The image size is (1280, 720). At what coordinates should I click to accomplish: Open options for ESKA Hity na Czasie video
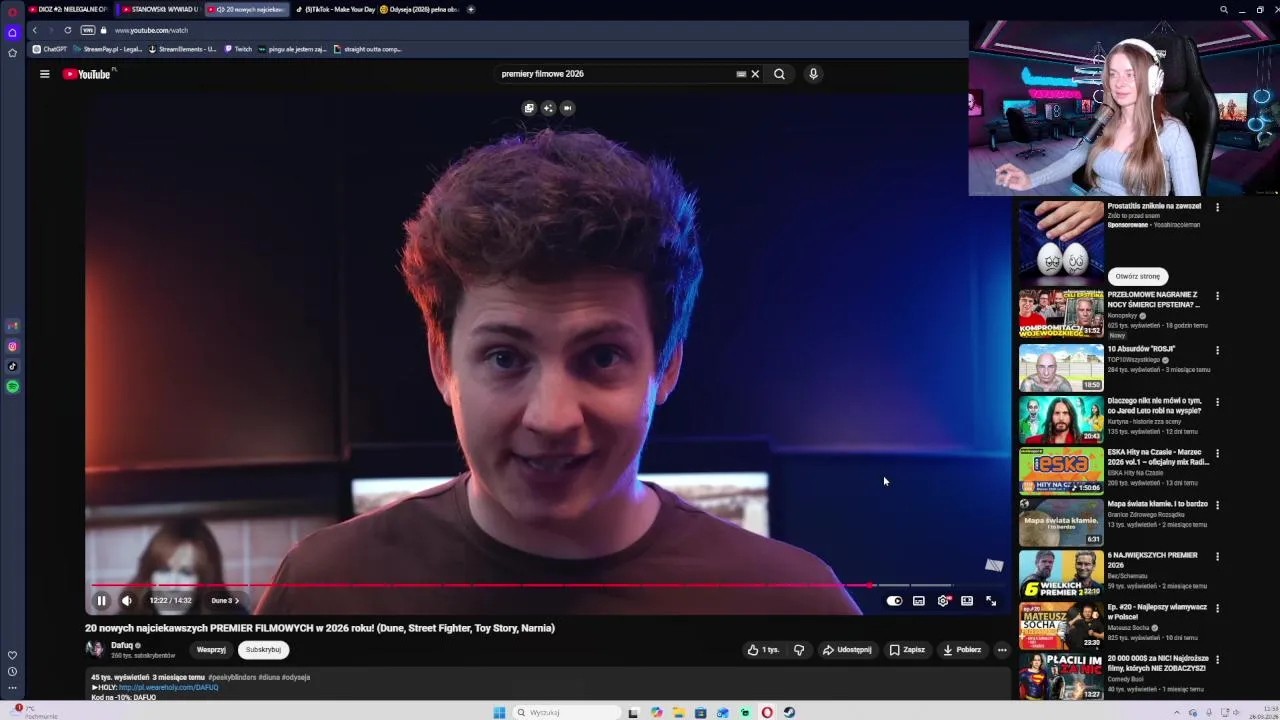coord(1217,453)
